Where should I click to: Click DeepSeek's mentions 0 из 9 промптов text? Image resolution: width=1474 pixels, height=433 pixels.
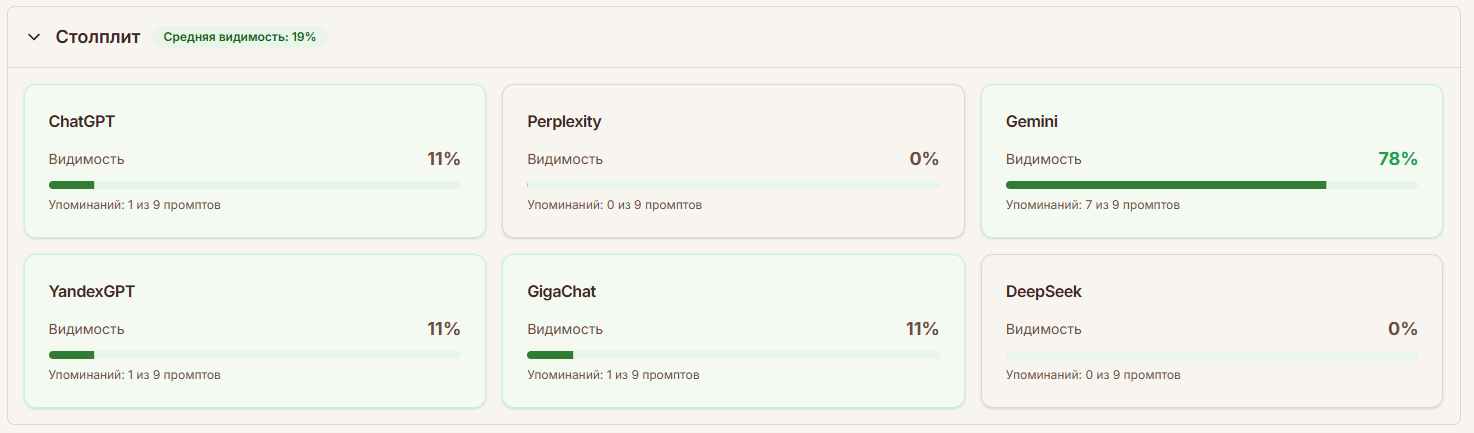pyautogui.click(x=1092, y=375)
